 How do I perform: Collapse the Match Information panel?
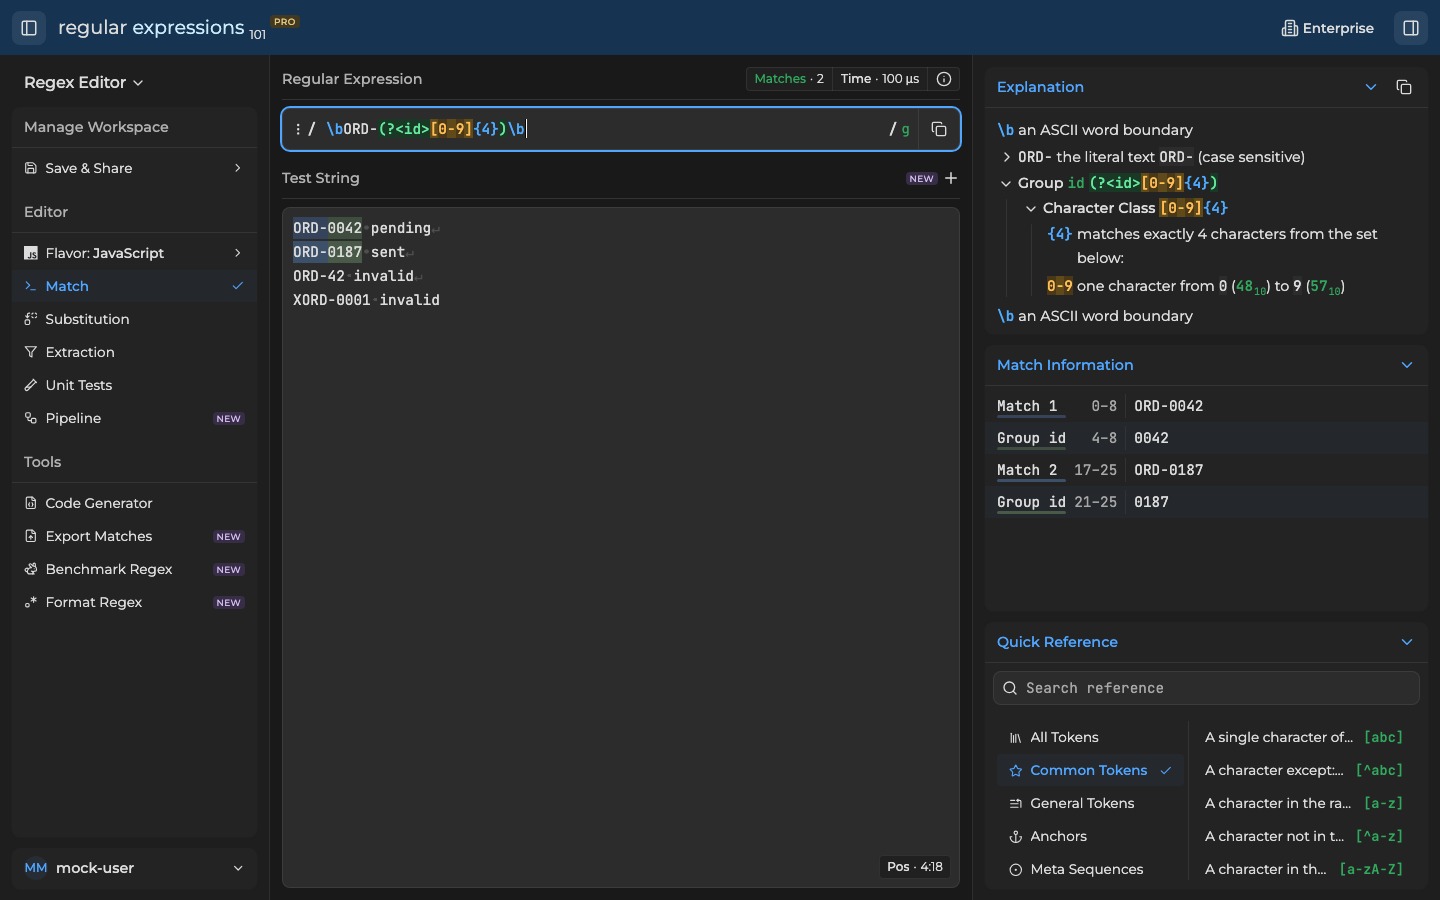pyautogui.click(x=1408, y=365)
